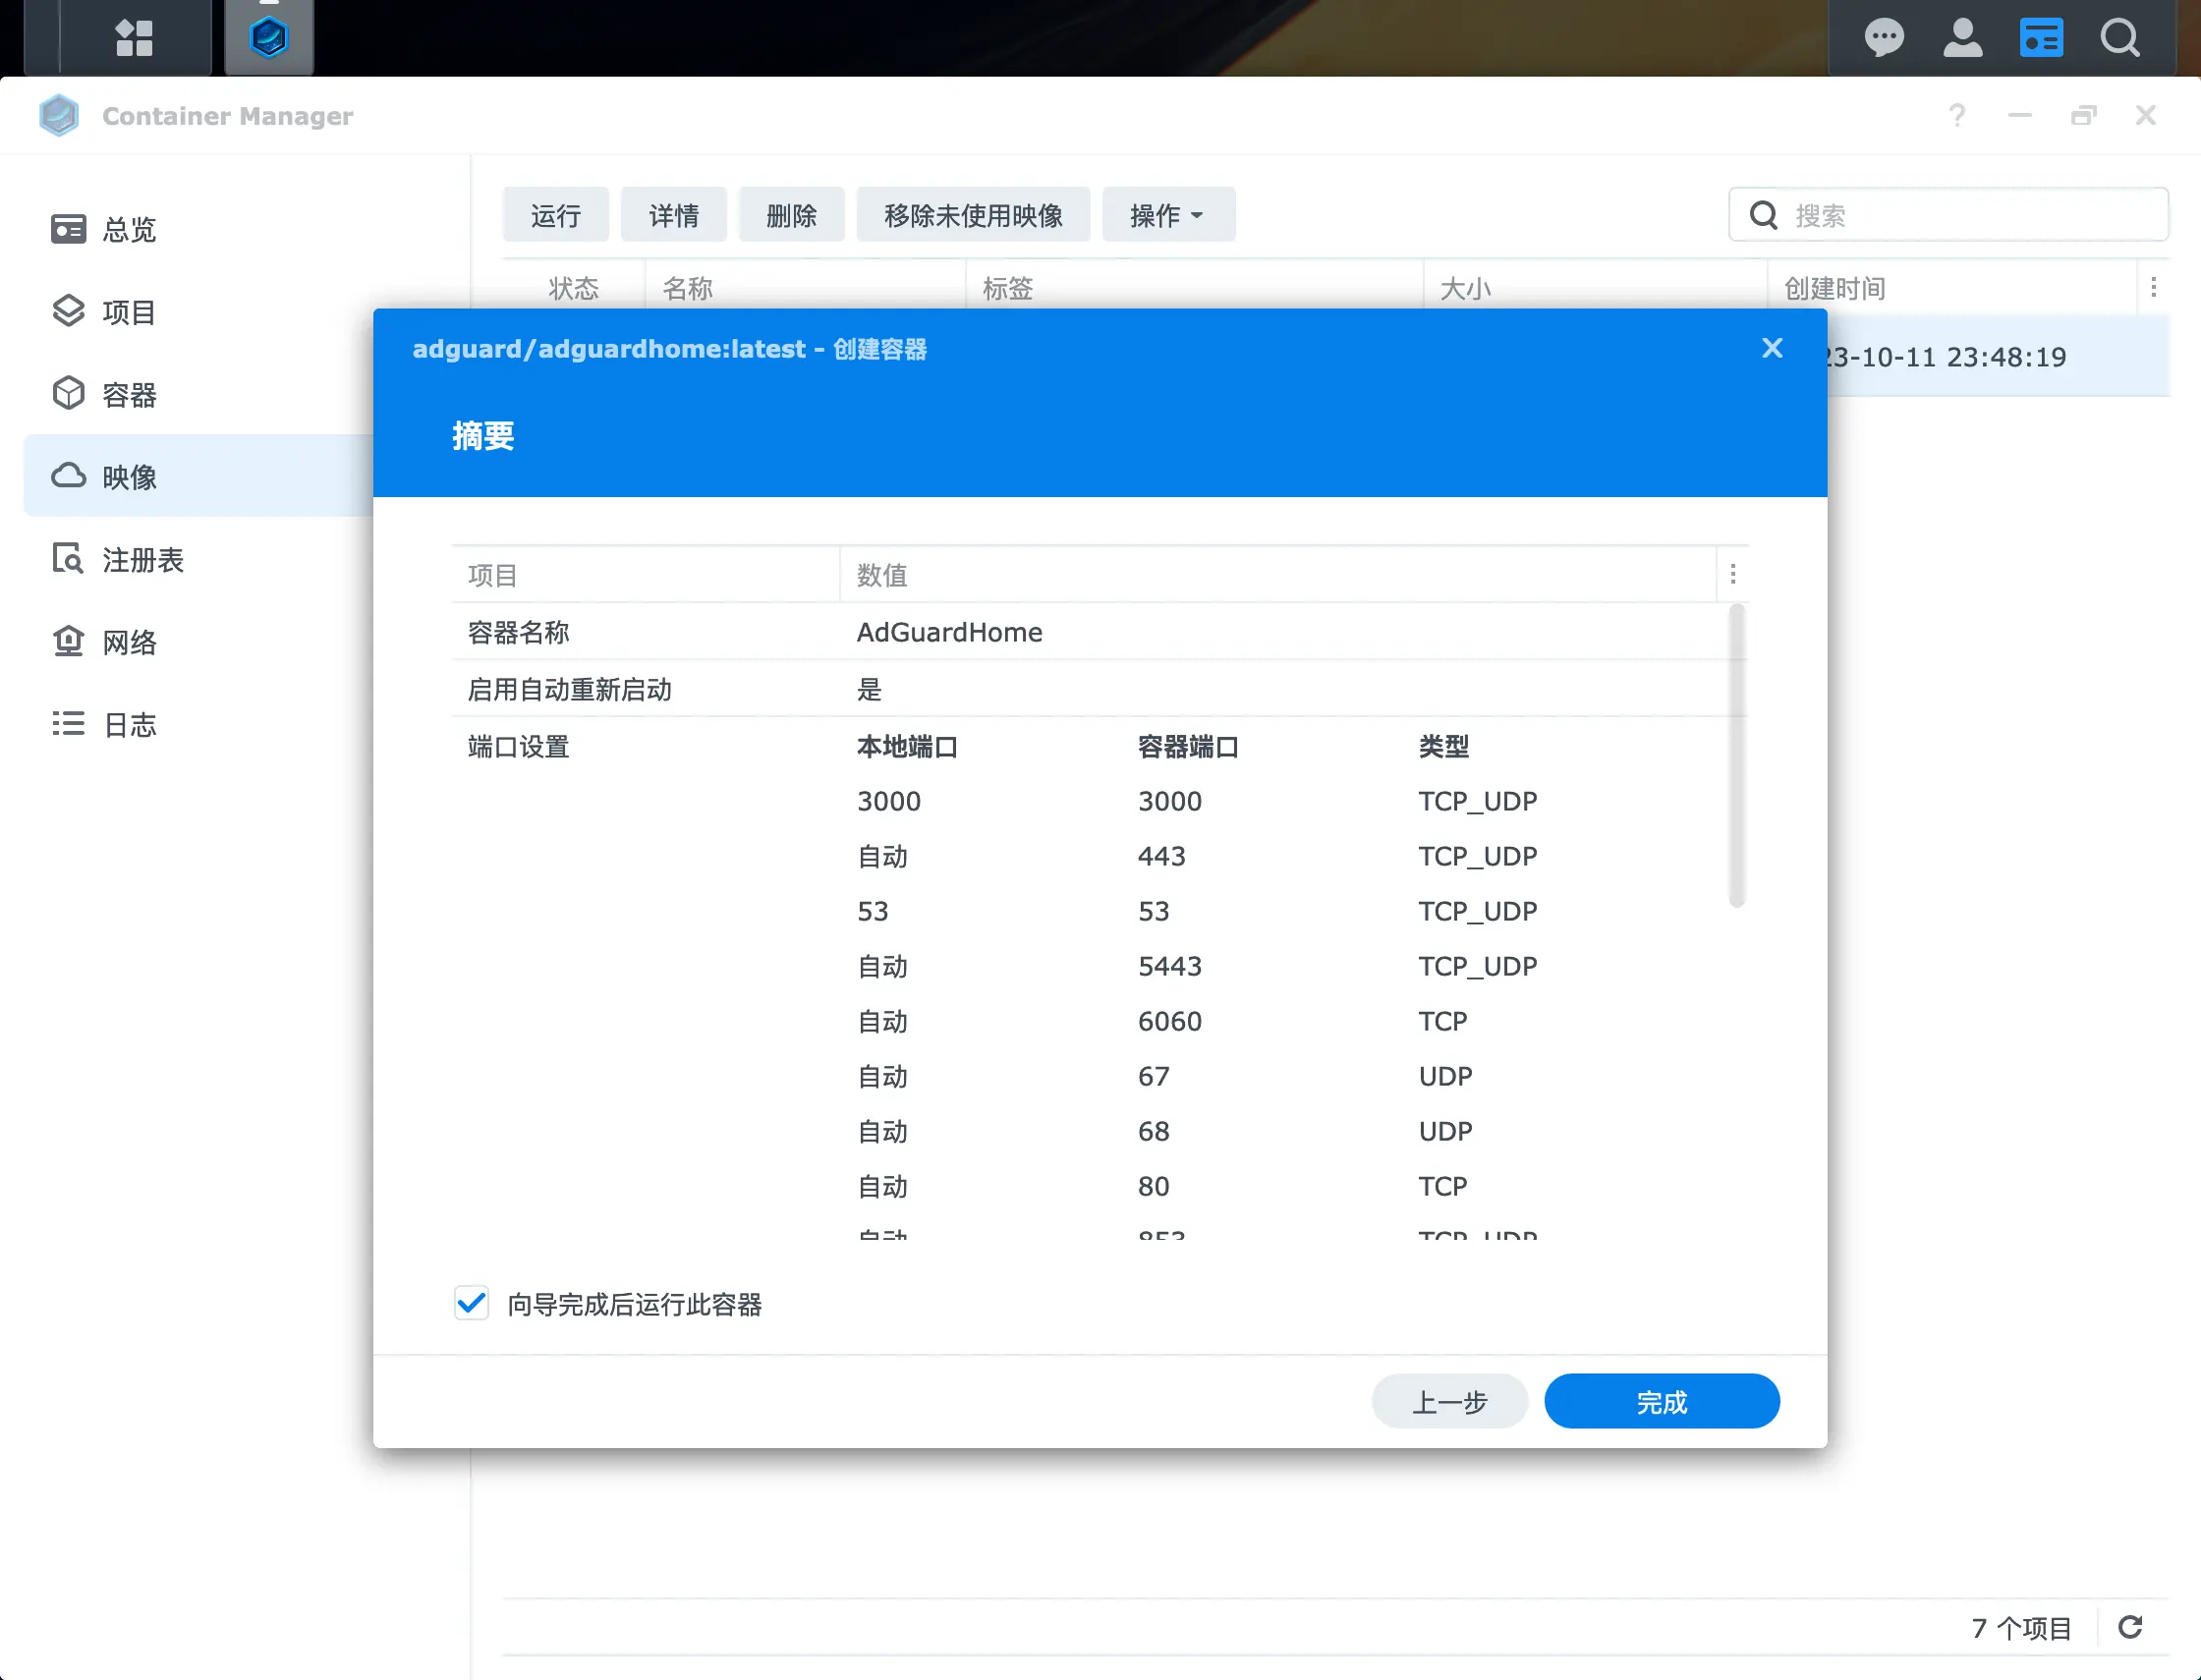This screenshot has height=1680, width=2201.
Task: Click the top bar search magnifier icon
Action: 2119,38
